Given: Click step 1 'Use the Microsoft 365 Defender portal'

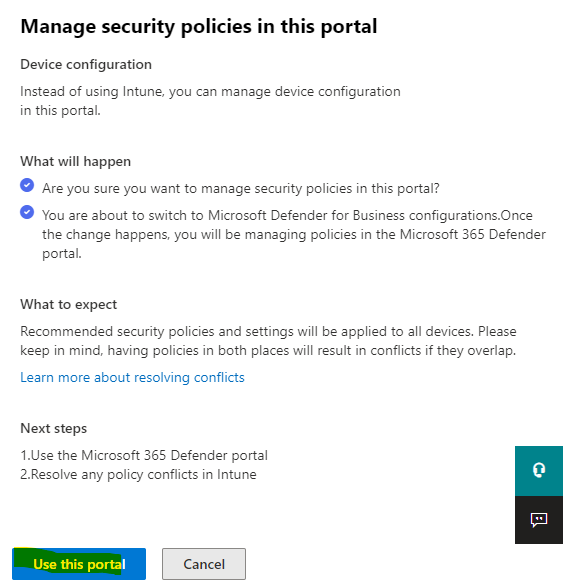Looking at the screenshot, I should click(x=144, y=455).
